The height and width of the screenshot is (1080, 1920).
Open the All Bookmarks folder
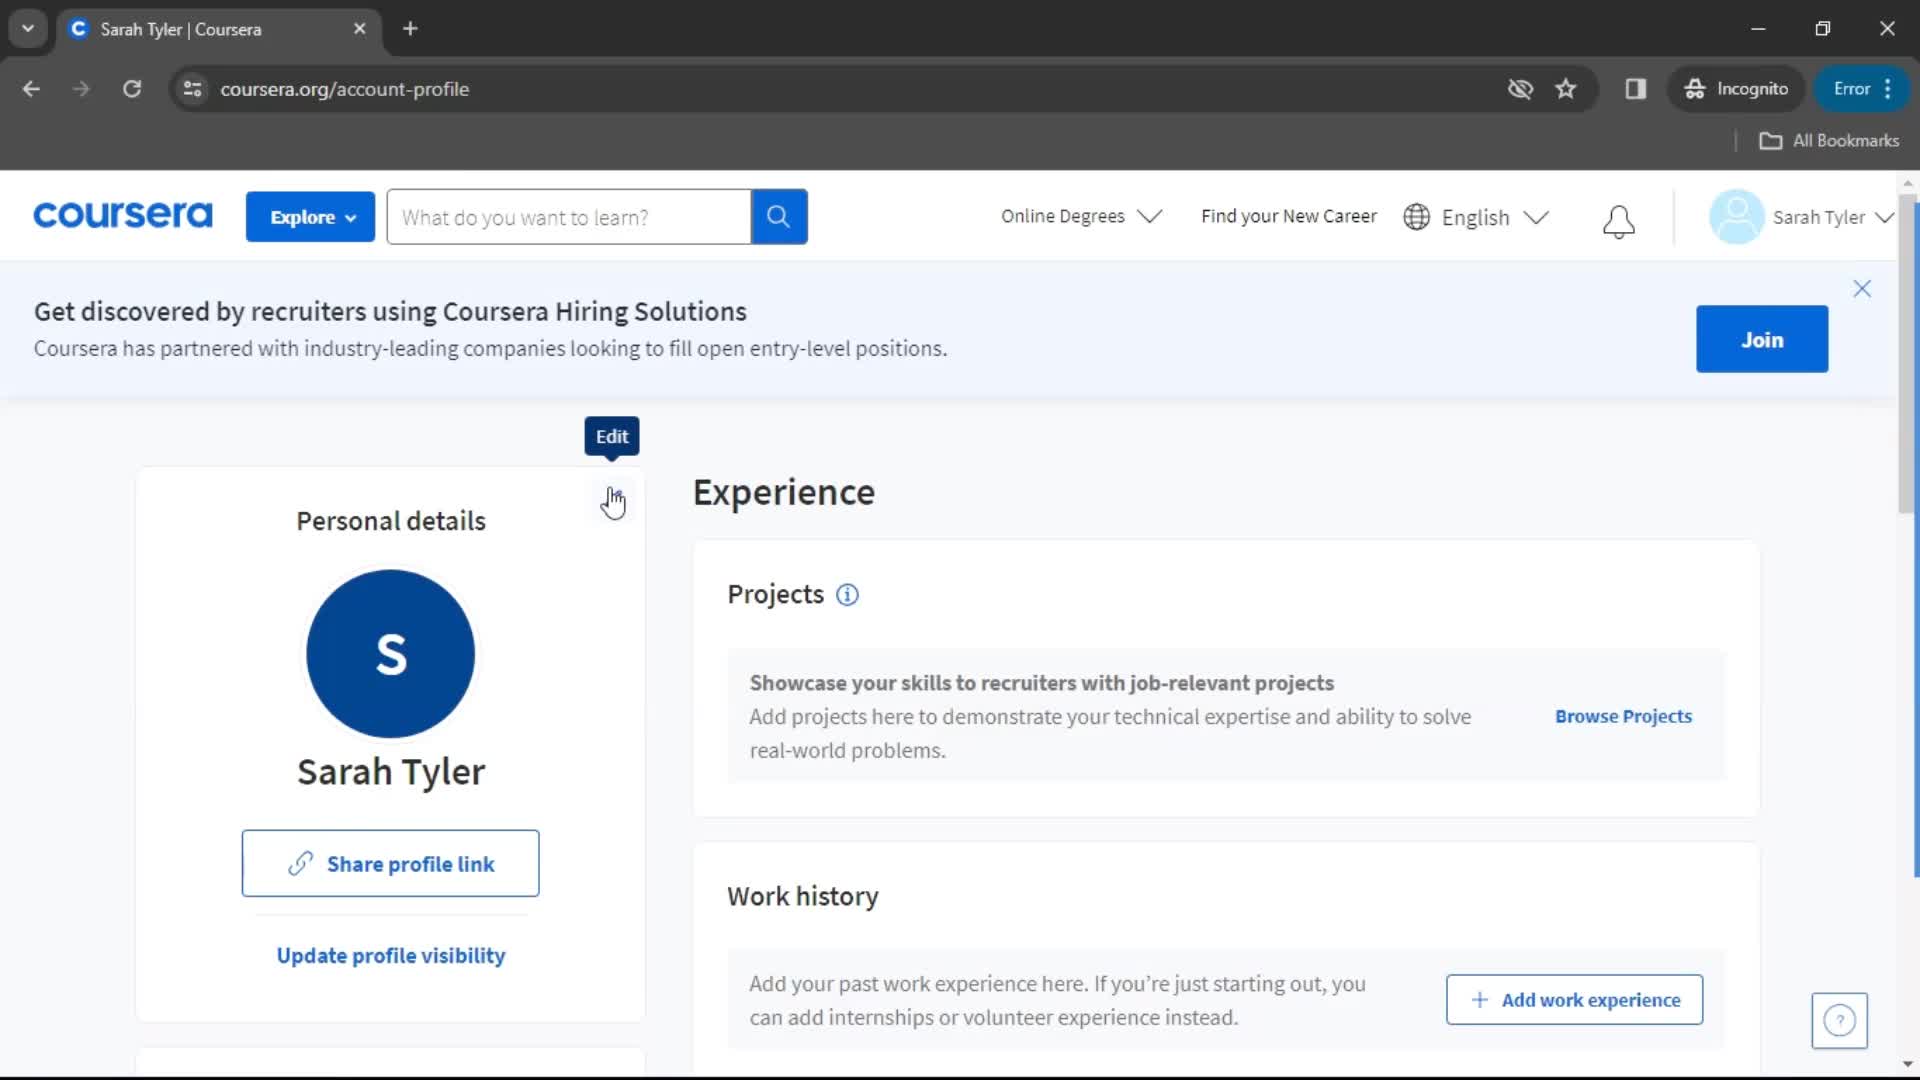pyautogui.click(x=1829, y=141)
